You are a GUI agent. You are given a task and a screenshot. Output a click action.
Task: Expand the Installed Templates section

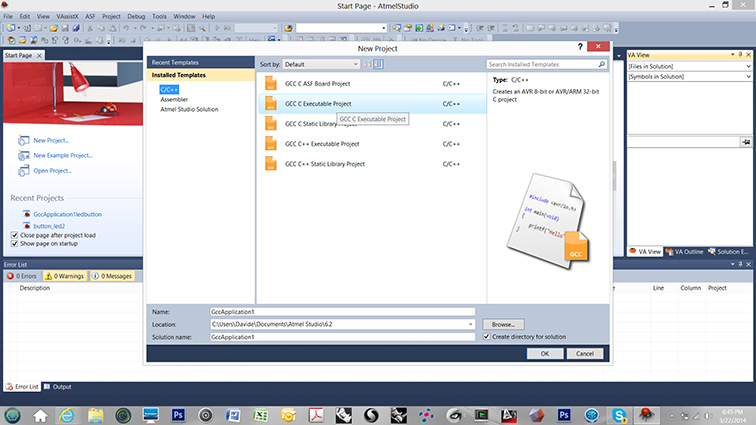coord(201,75)
